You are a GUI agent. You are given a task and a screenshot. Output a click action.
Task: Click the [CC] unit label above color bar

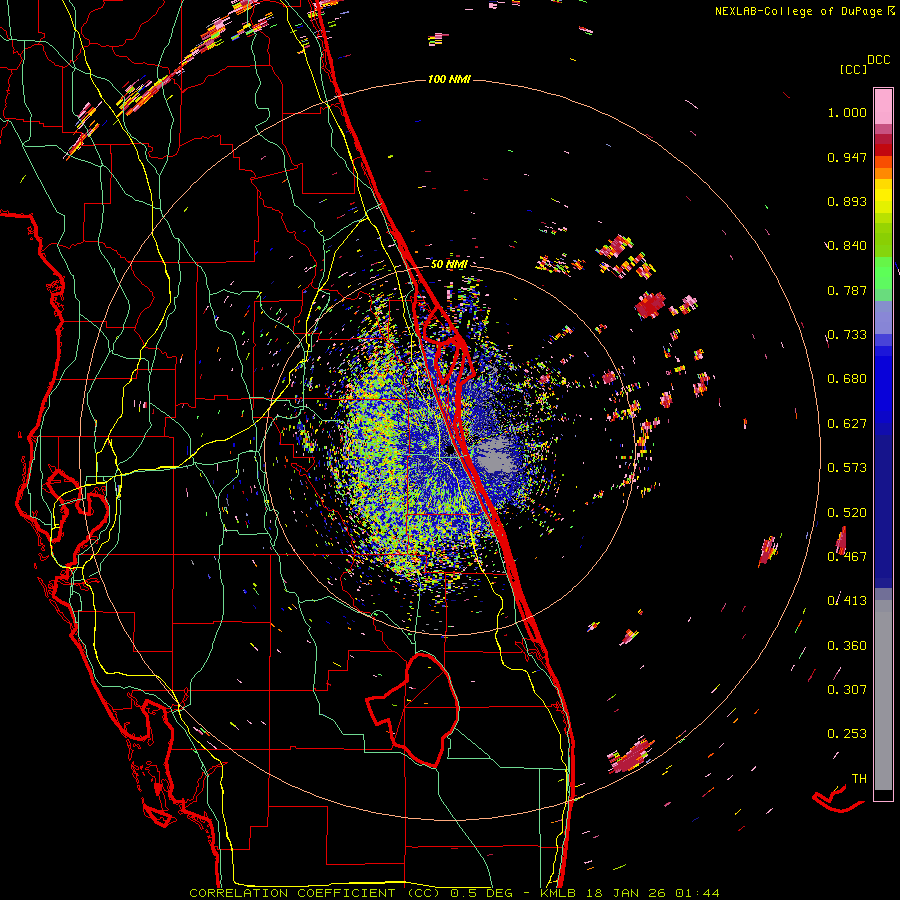click(854, 69)
